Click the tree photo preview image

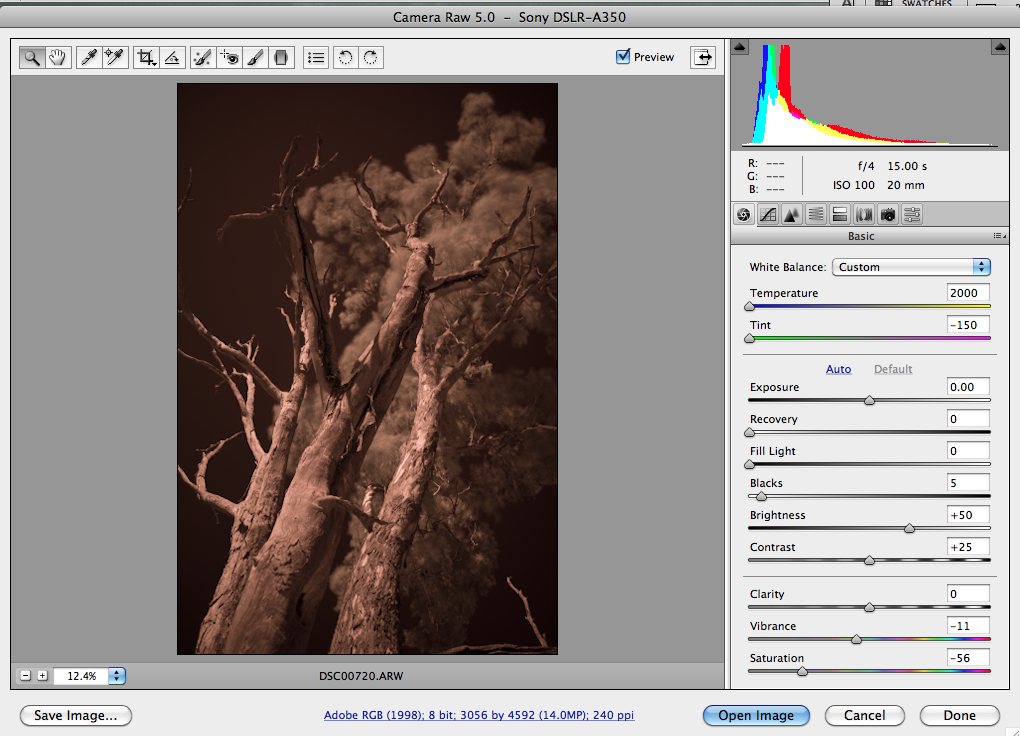(x=368, y=368)
